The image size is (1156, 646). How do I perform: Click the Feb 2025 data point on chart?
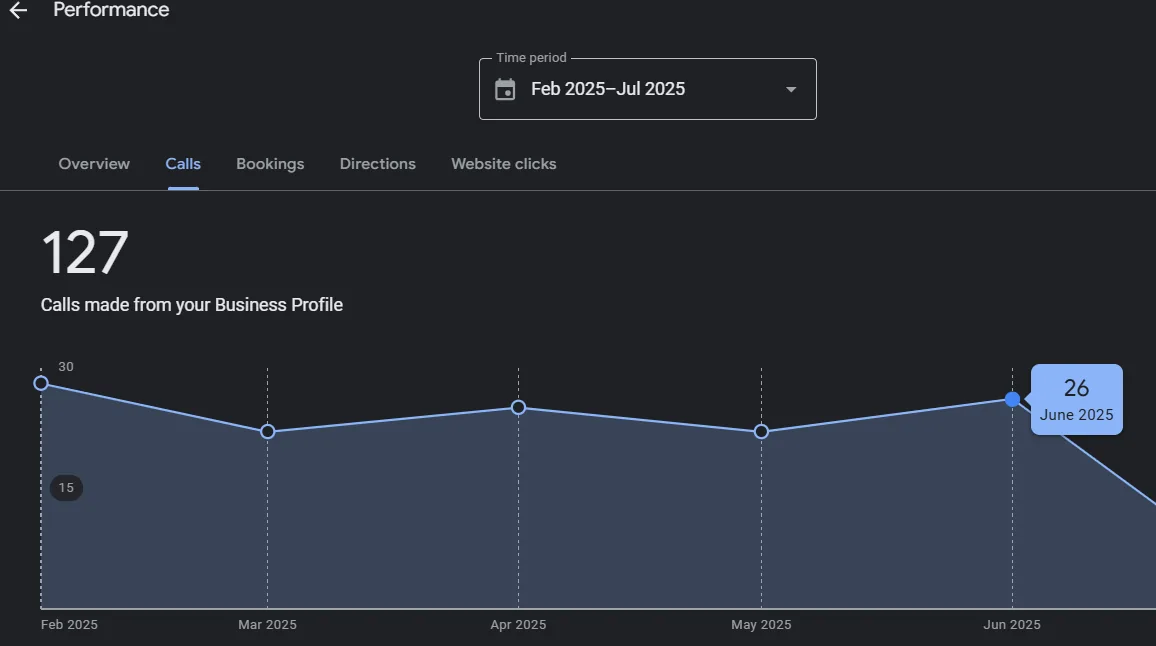click(41, 383)
